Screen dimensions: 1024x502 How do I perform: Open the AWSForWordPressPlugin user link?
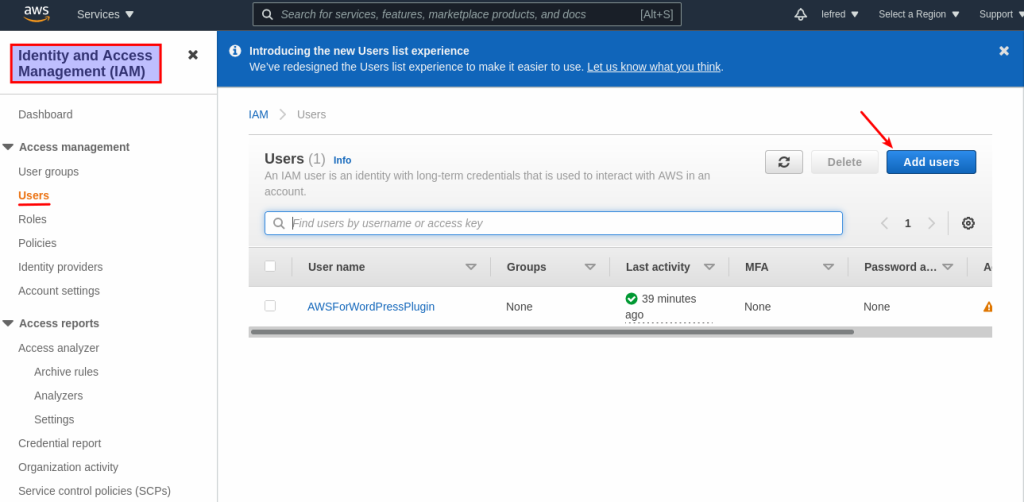tap(371, 306)
